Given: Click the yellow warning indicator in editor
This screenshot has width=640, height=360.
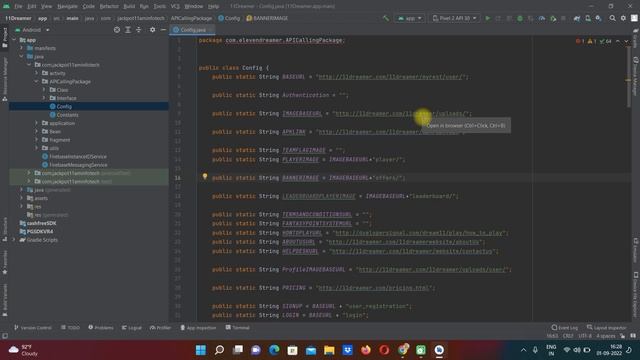Looking at the screenshot, I should [591, 41].
